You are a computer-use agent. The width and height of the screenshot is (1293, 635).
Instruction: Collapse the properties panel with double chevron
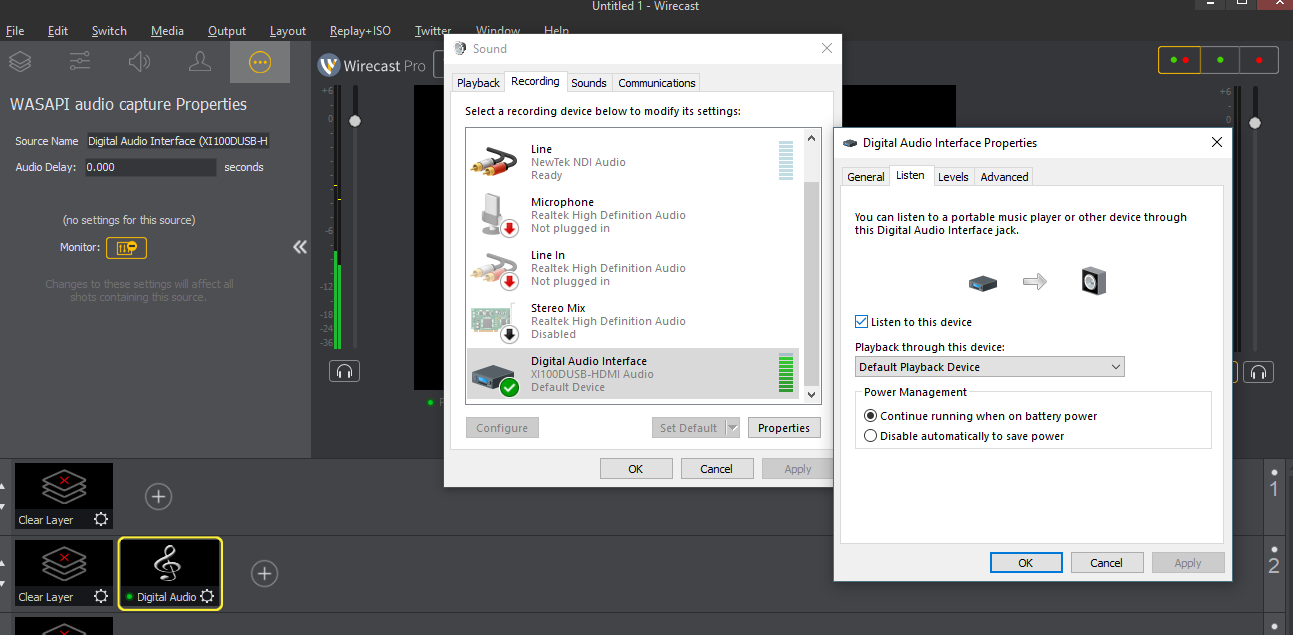point(299,247)
